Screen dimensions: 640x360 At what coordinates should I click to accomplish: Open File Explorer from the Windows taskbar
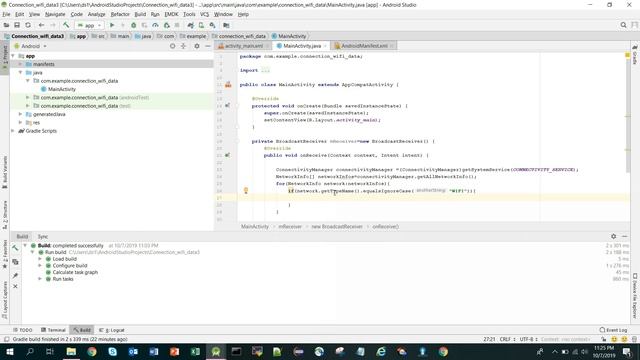71,351
